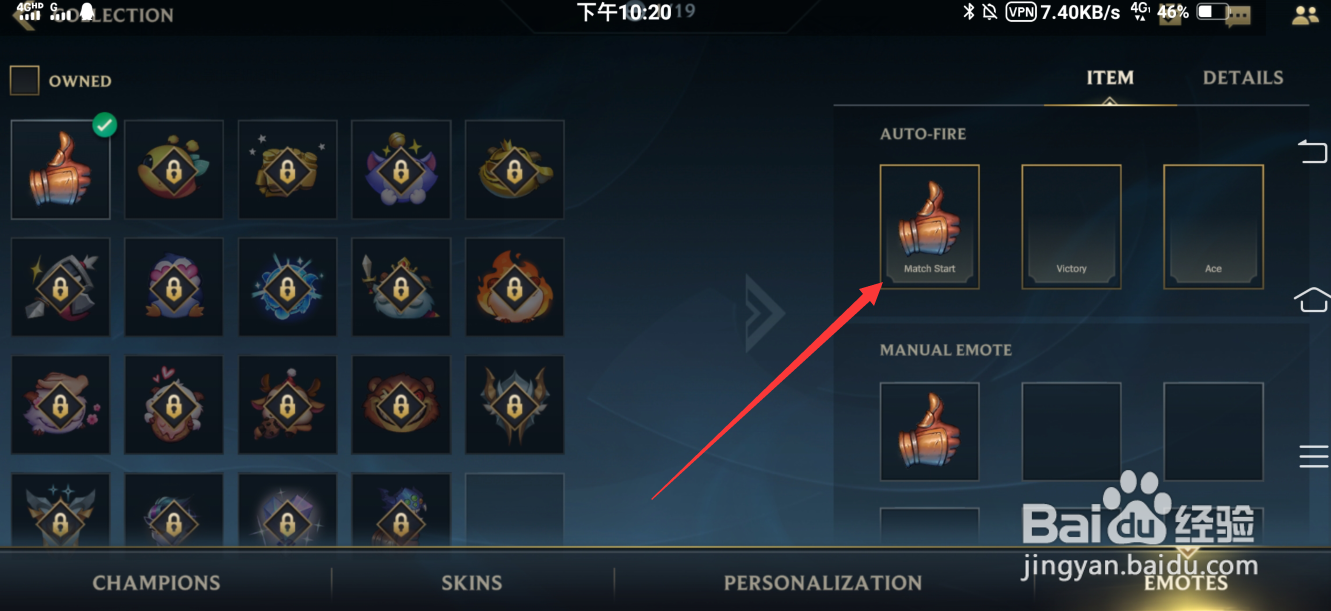1331x611 pixels.
Task: Expand panel with double chevron arrow
Action: coord(764,313)
